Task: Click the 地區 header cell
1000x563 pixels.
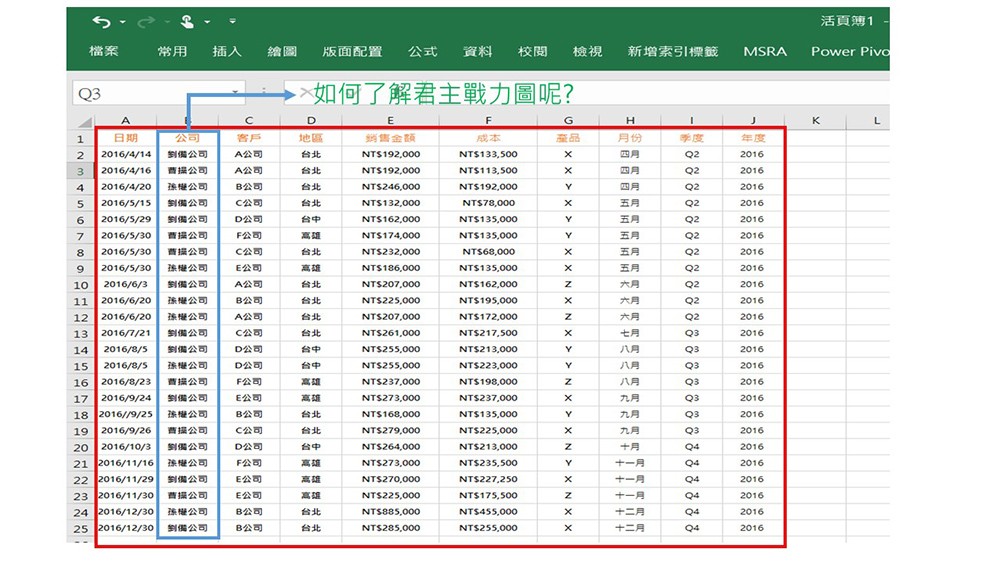Action: coord(311,138)
